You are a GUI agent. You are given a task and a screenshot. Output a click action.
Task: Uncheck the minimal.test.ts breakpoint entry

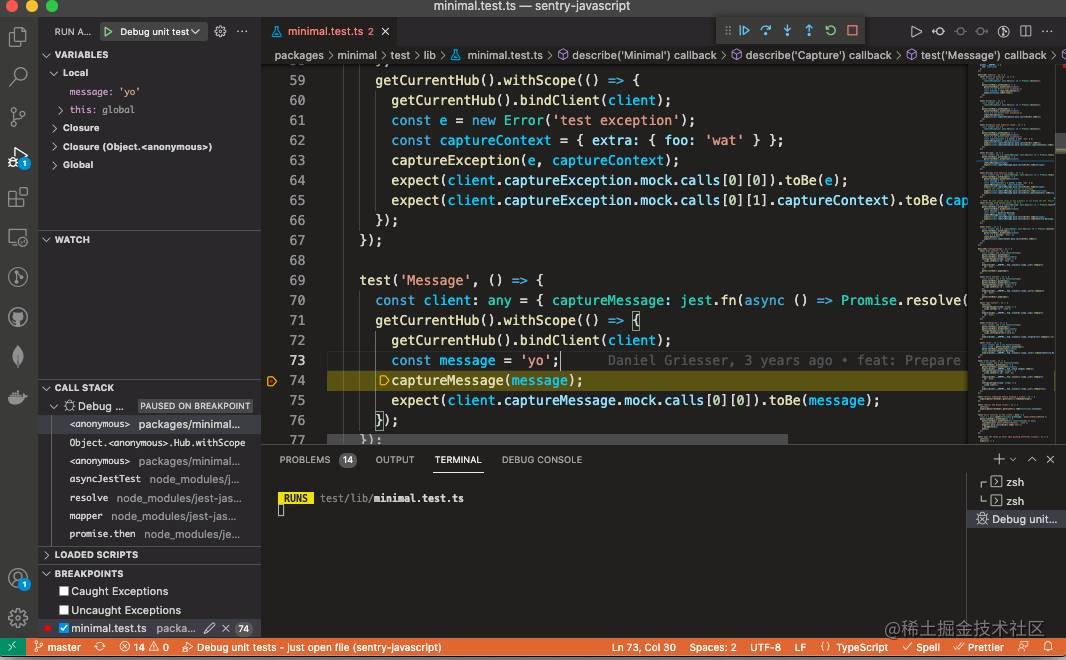coord(63,628)
